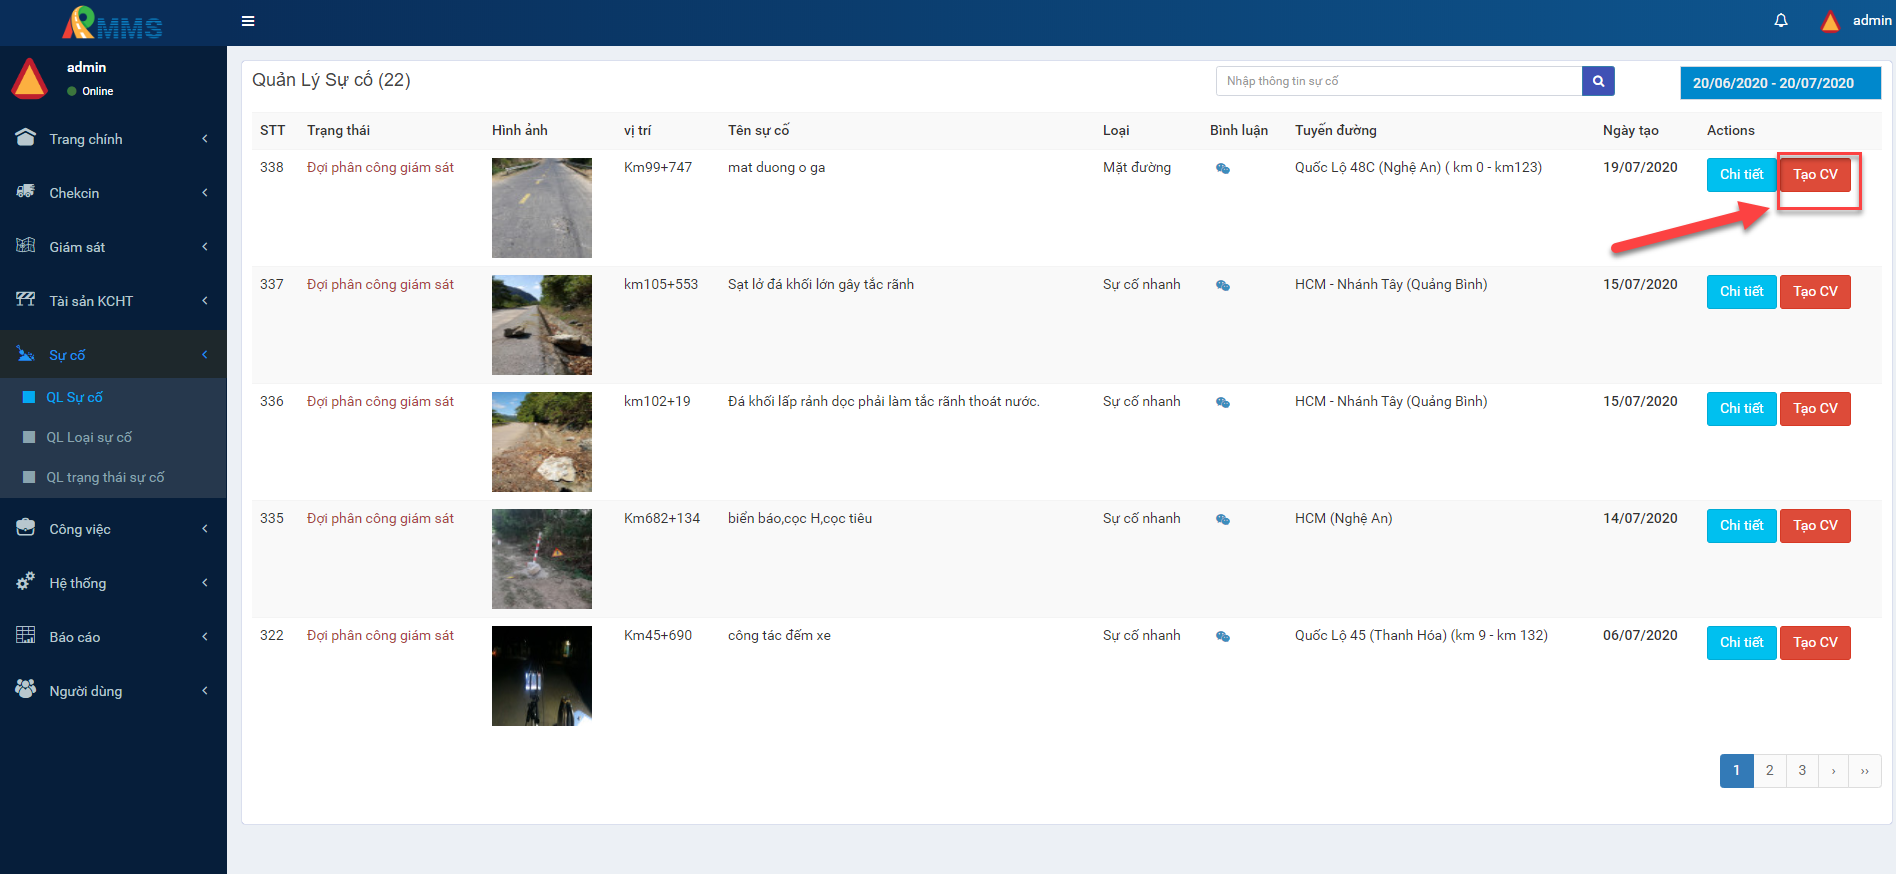Open landslide photo thumbnail for incident 337
1896x874 pixels.
click(542, 325)
